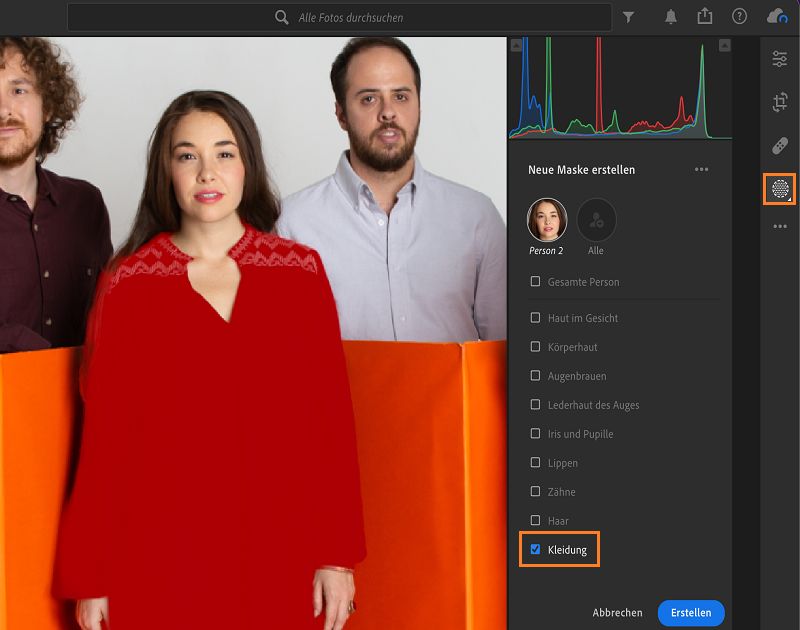Open the filter funnel icon
Screen dimensions: 800x630
[x=629, y=17]
